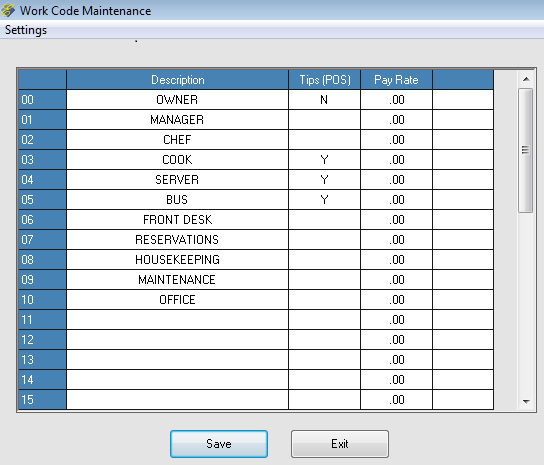Viewport: 544px width, 465px height.
Task: Select row header 05 for BUS
Action: [42, 200]
